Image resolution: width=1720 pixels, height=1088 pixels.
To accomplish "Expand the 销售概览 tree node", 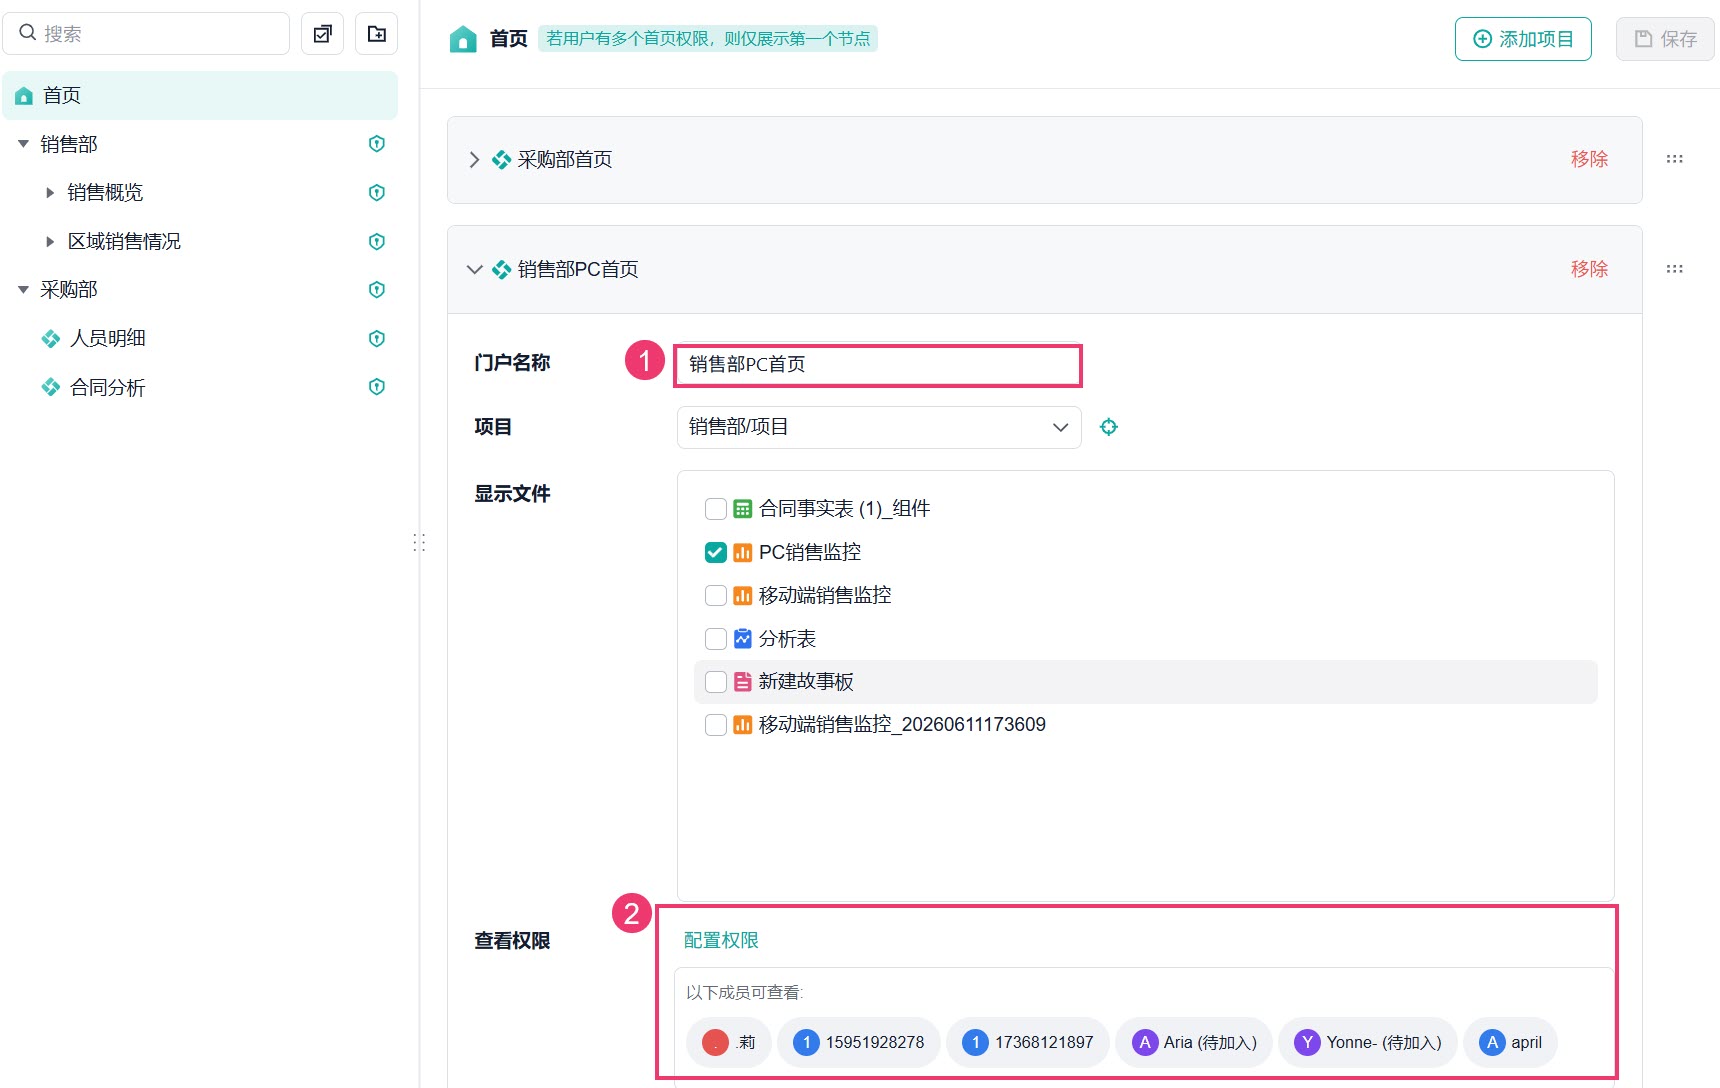I will tap(50, 193).
